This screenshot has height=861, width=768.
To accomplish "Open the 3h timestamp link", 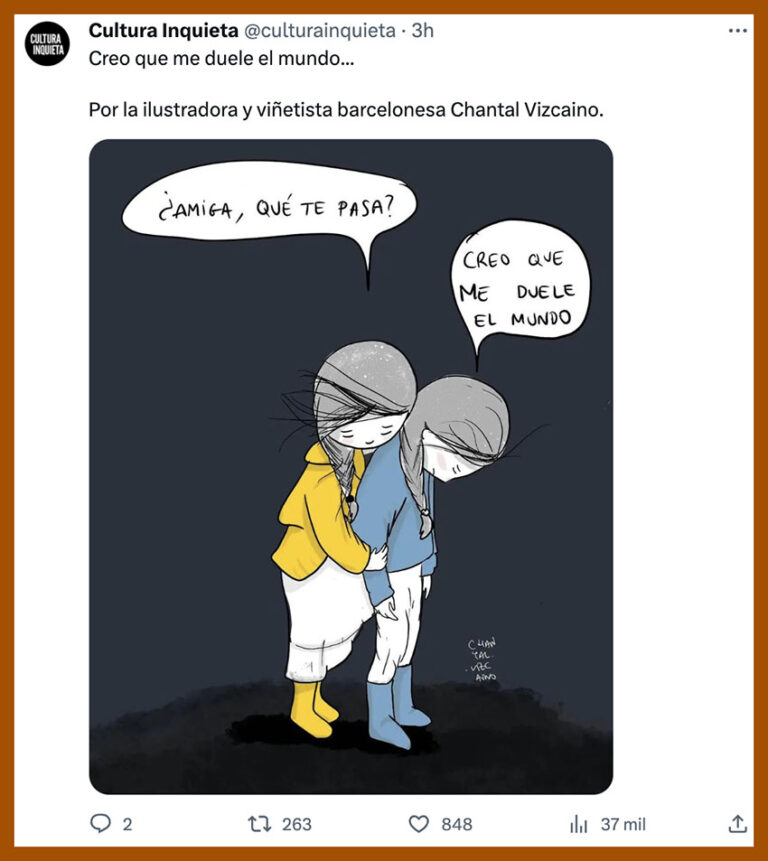I will [x=422, y=30].
